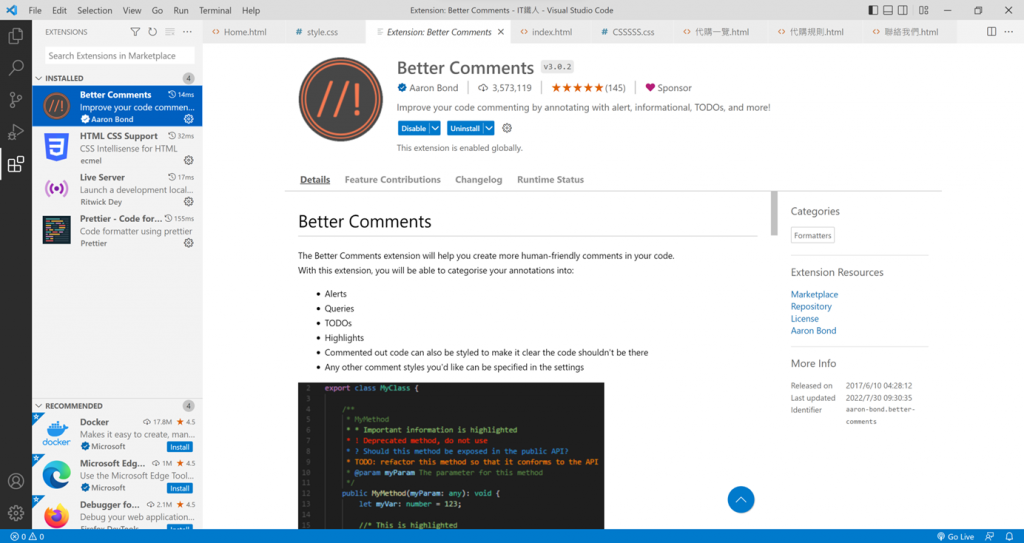Open the License resource link
Image resolution: width=1024 pixels, height=543 pixels.
click(805, 319)
